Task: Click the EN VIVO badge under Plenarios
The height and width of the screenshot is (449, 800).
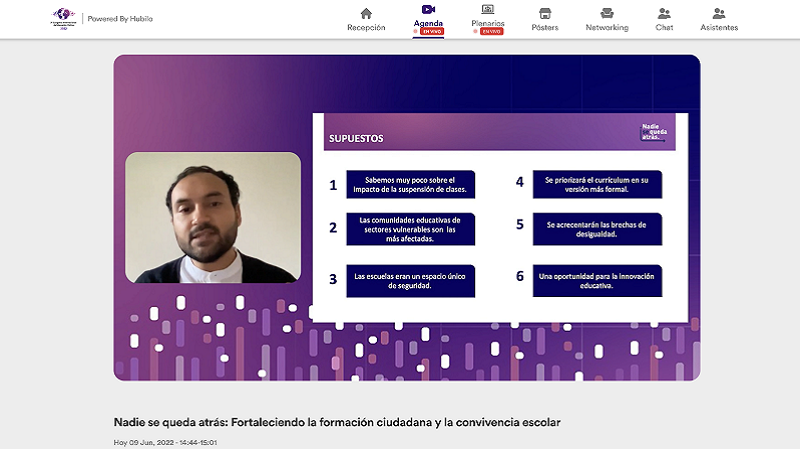Action: tap(492, 32)
